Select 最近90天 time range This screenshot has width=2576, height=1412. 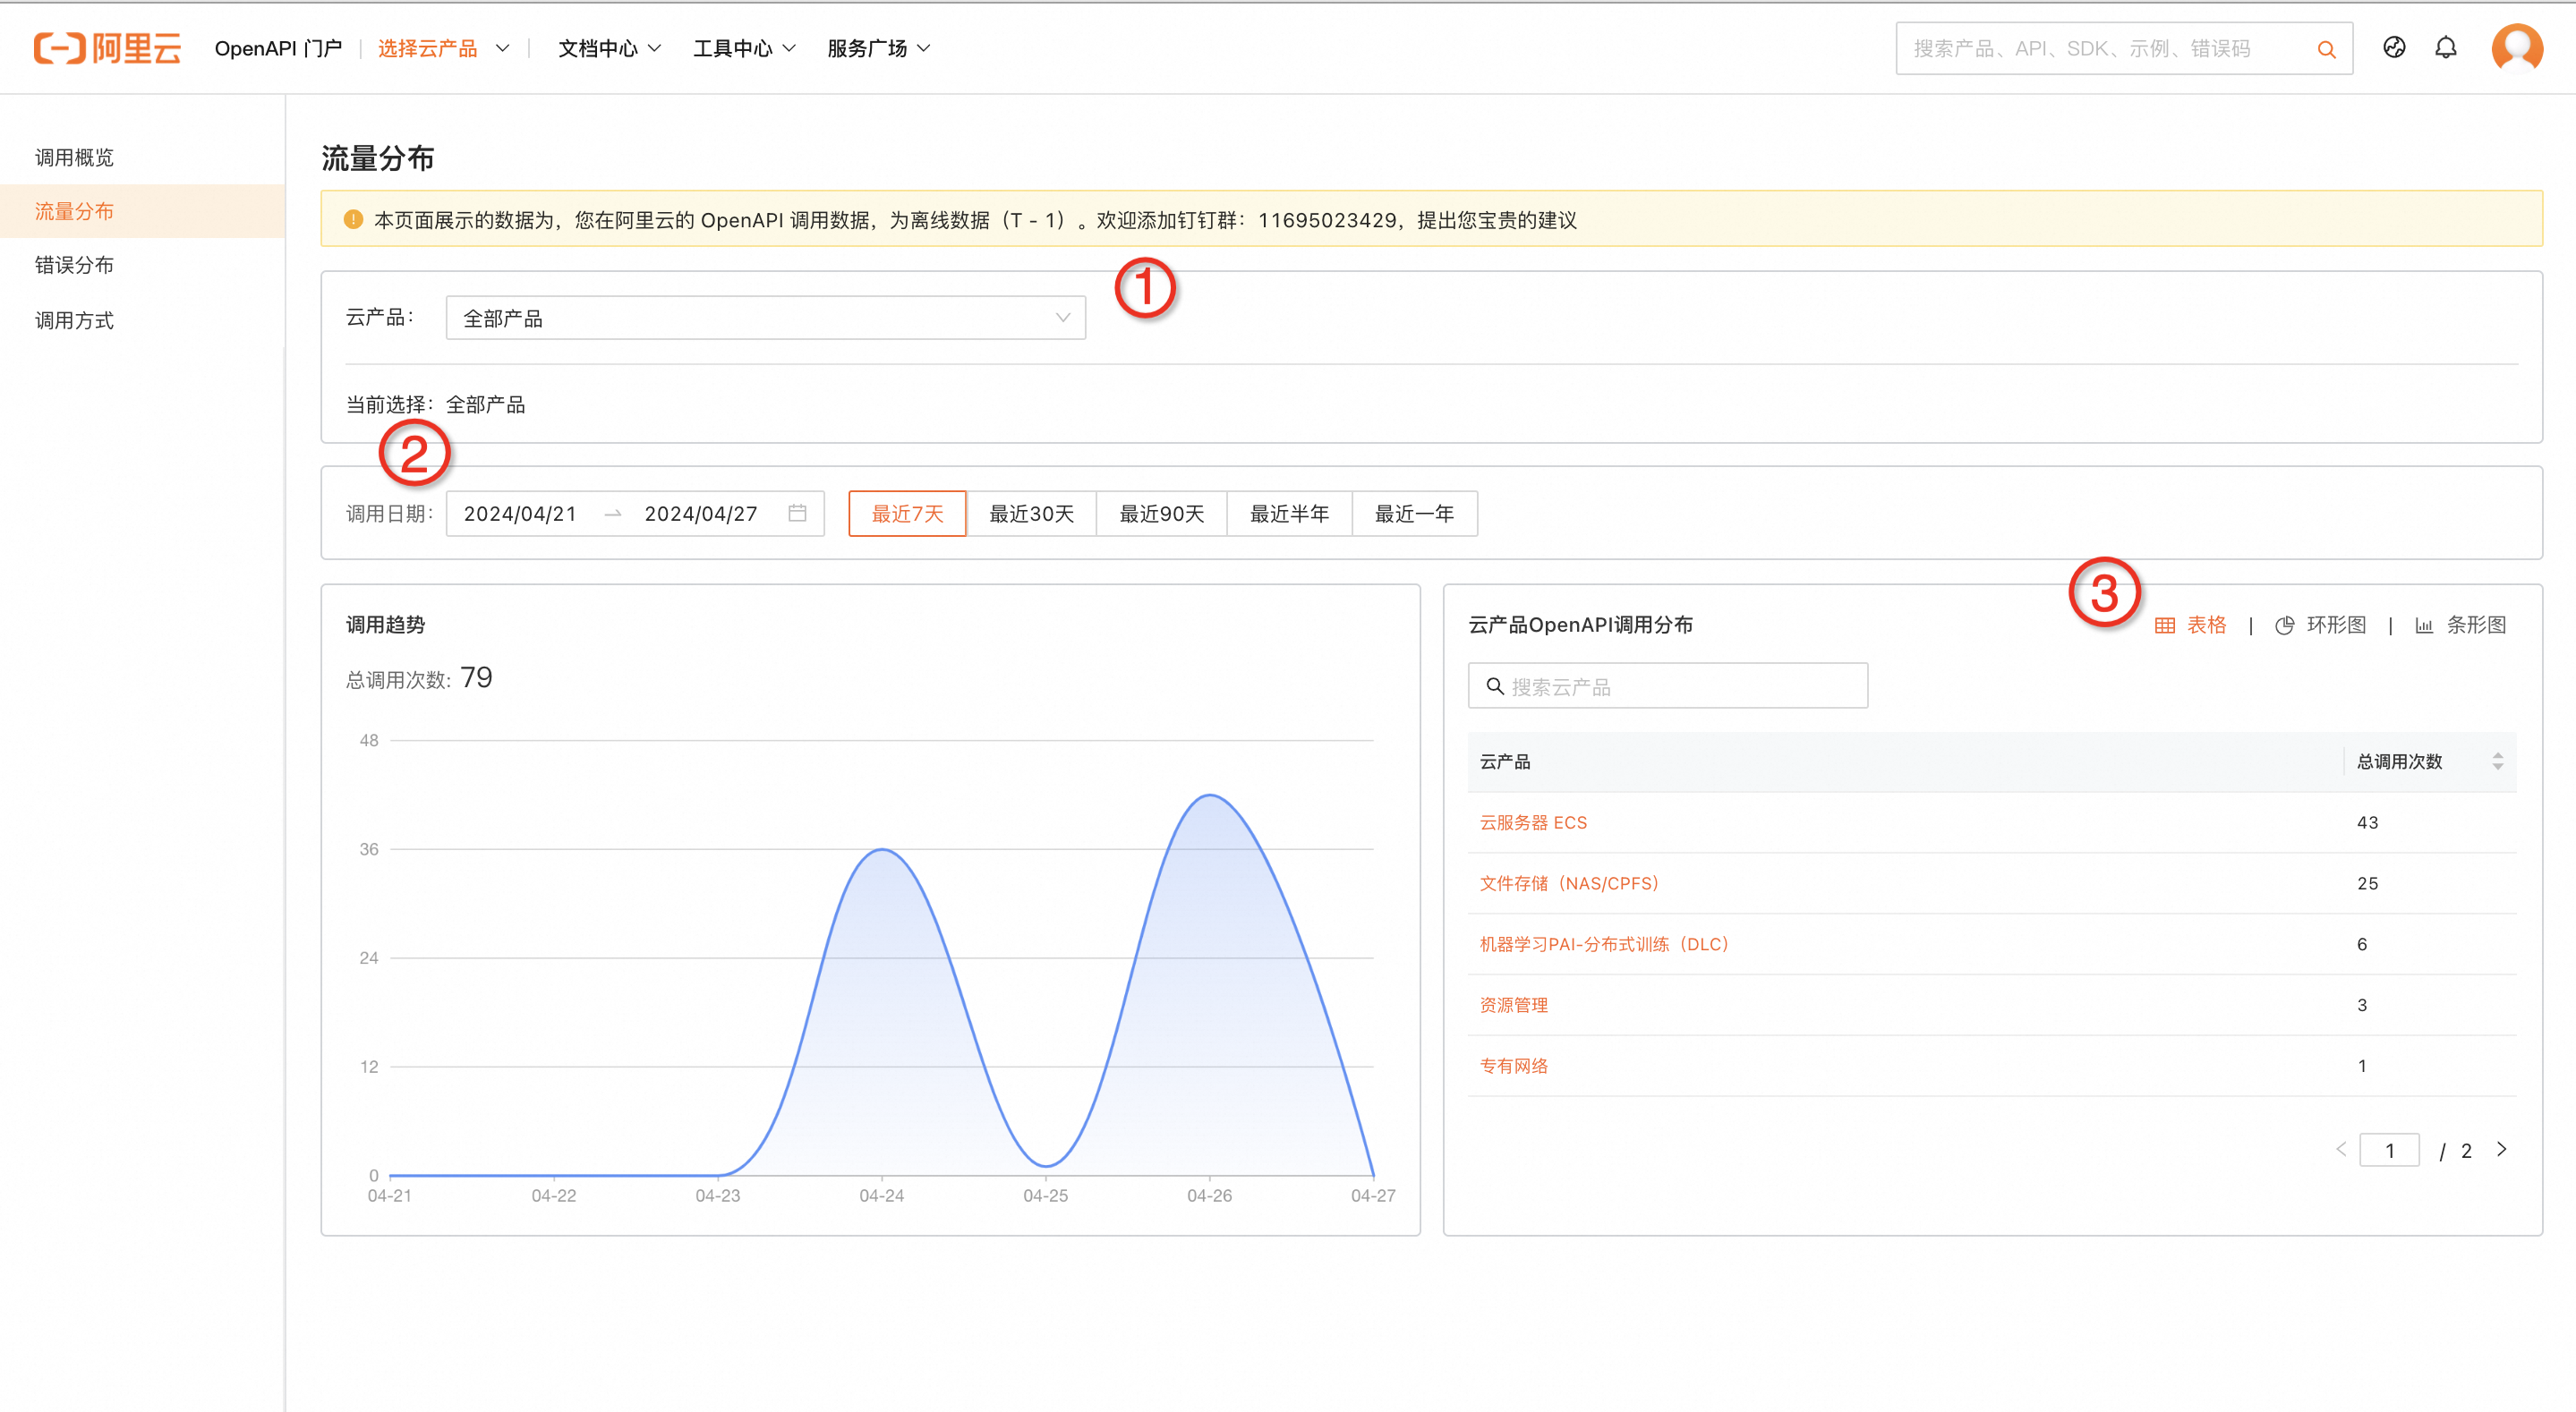coord(1161,513)
